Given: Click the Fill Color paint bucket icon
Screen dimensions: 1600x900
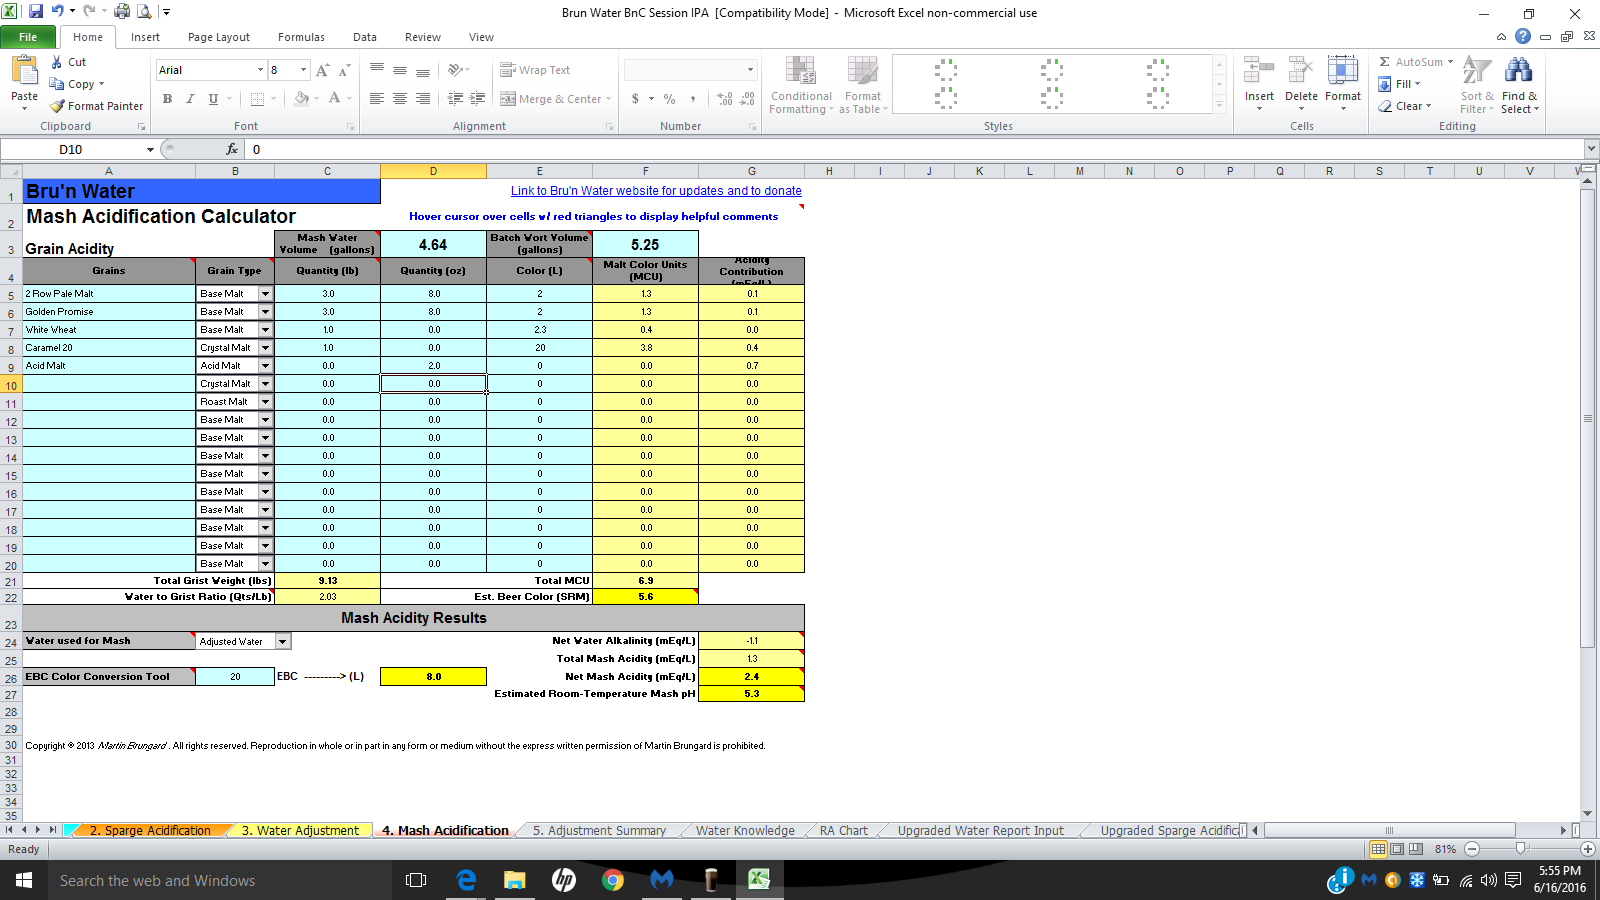Looking at the screenshot, I should pos(301,99).
